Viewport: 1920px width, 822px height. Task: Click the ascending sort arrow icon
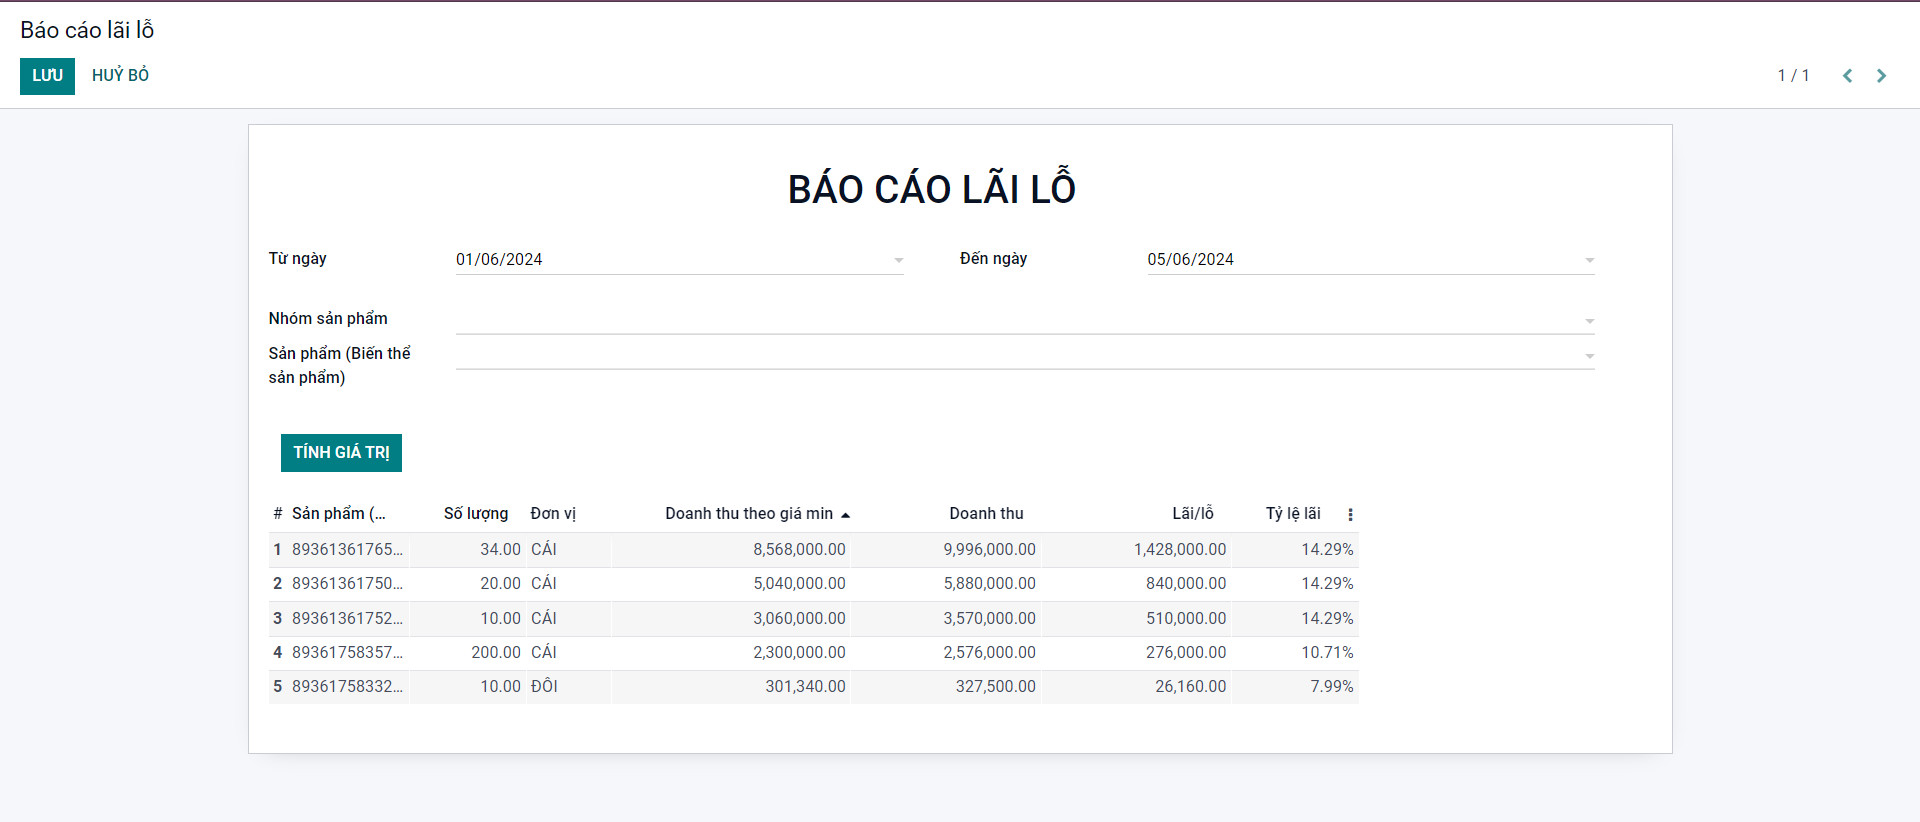click(x=845, y=515)
